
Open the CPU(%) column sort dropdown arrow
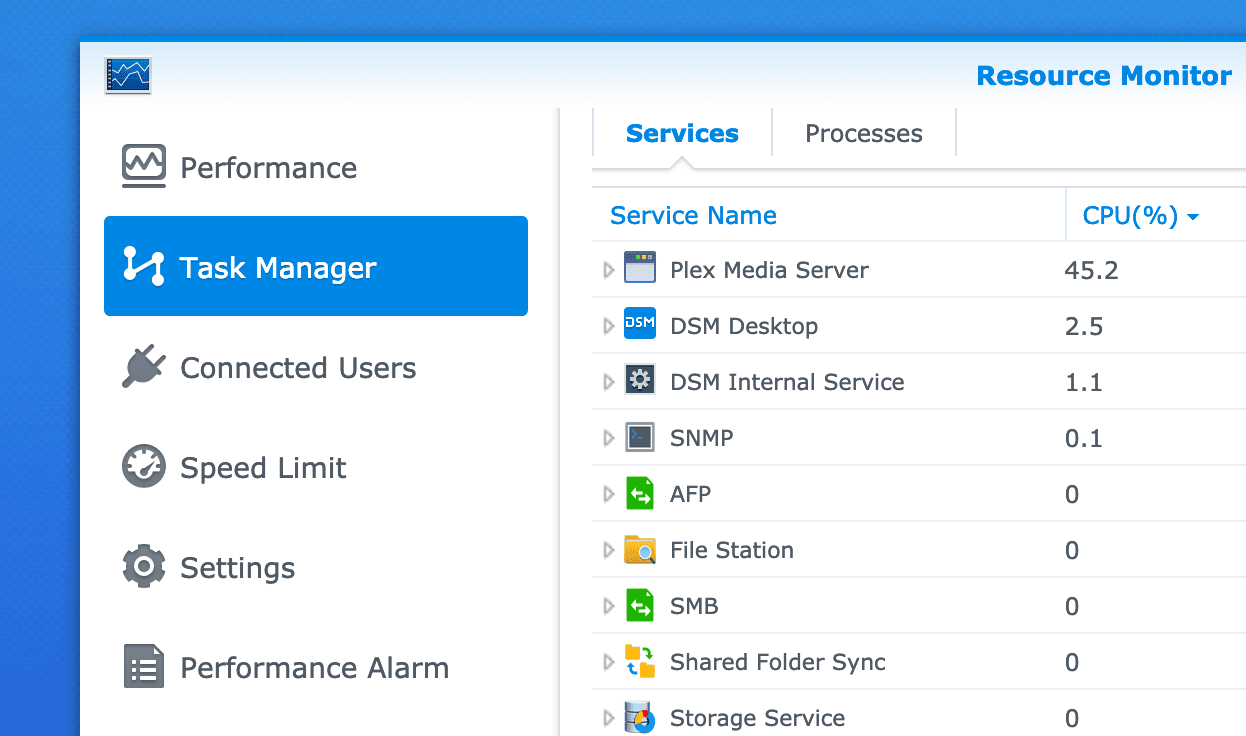click(1193, 217)
